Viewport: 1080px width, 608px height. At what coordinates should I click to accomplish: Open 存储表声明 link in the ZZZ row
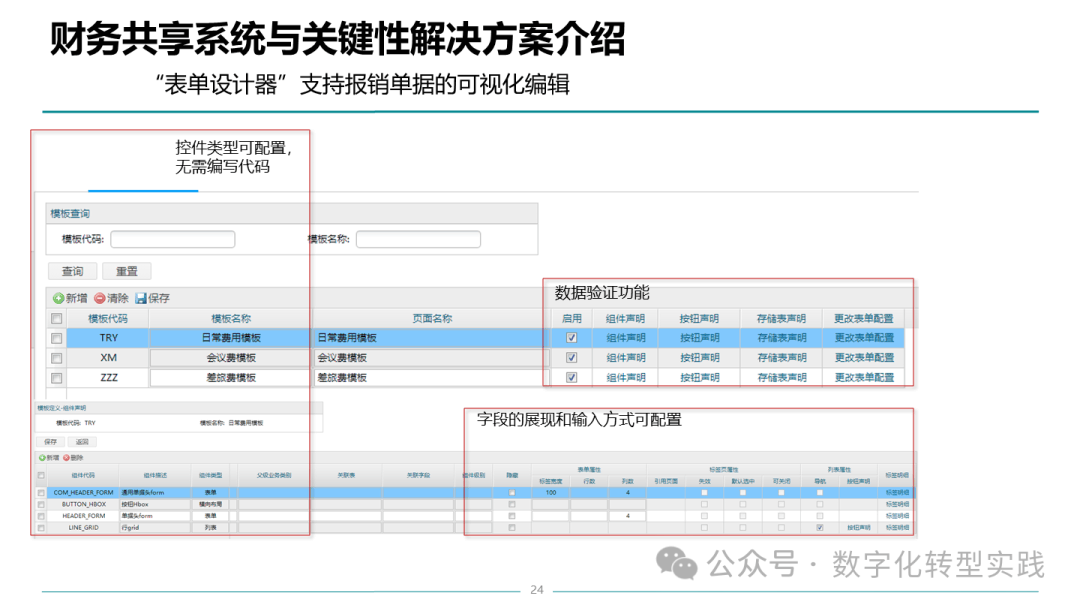pyautogui.click(x=782, y=378)
